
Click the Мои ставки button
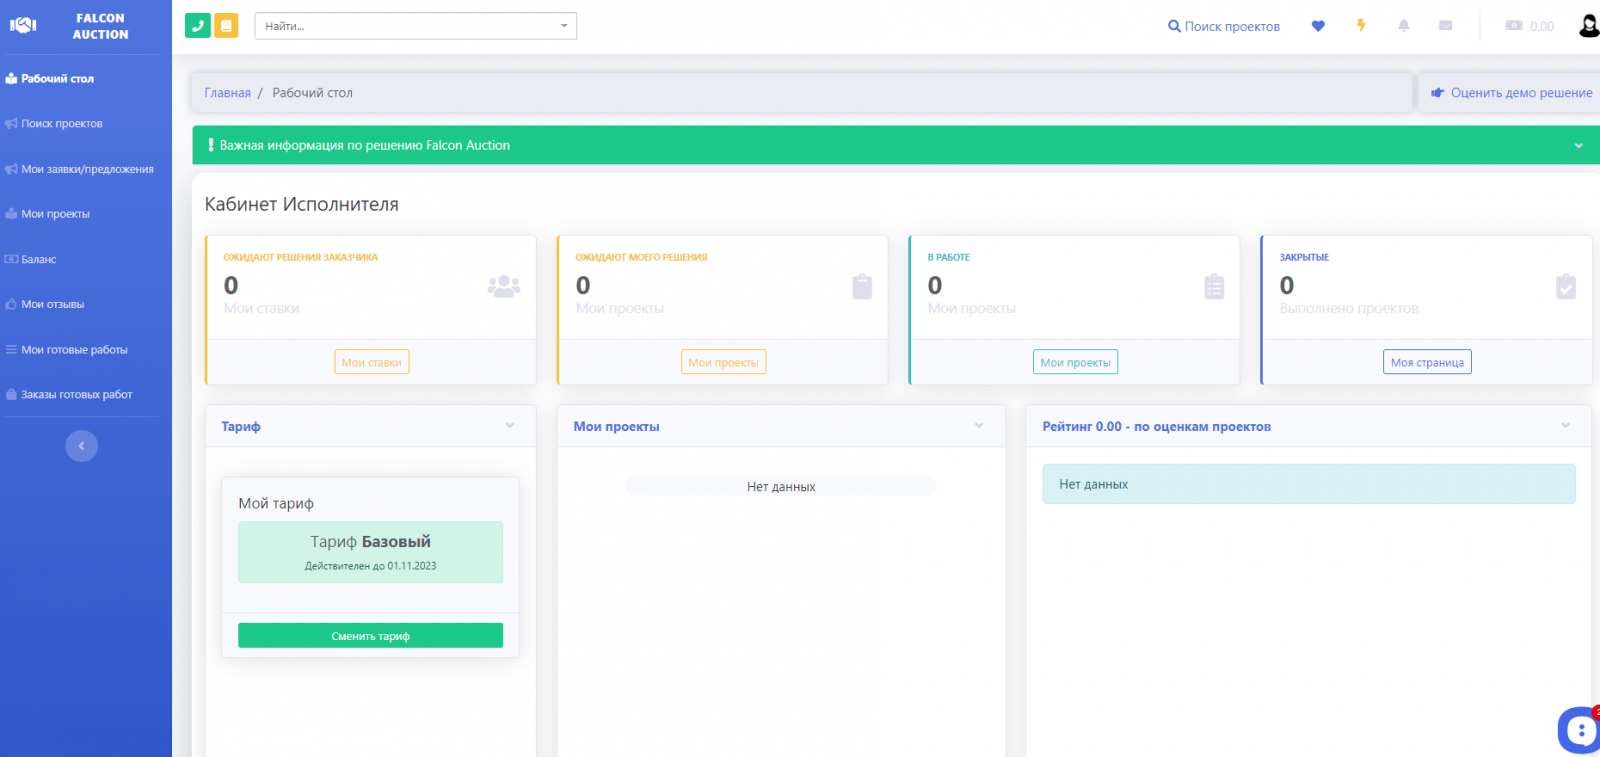click(371, 362)
